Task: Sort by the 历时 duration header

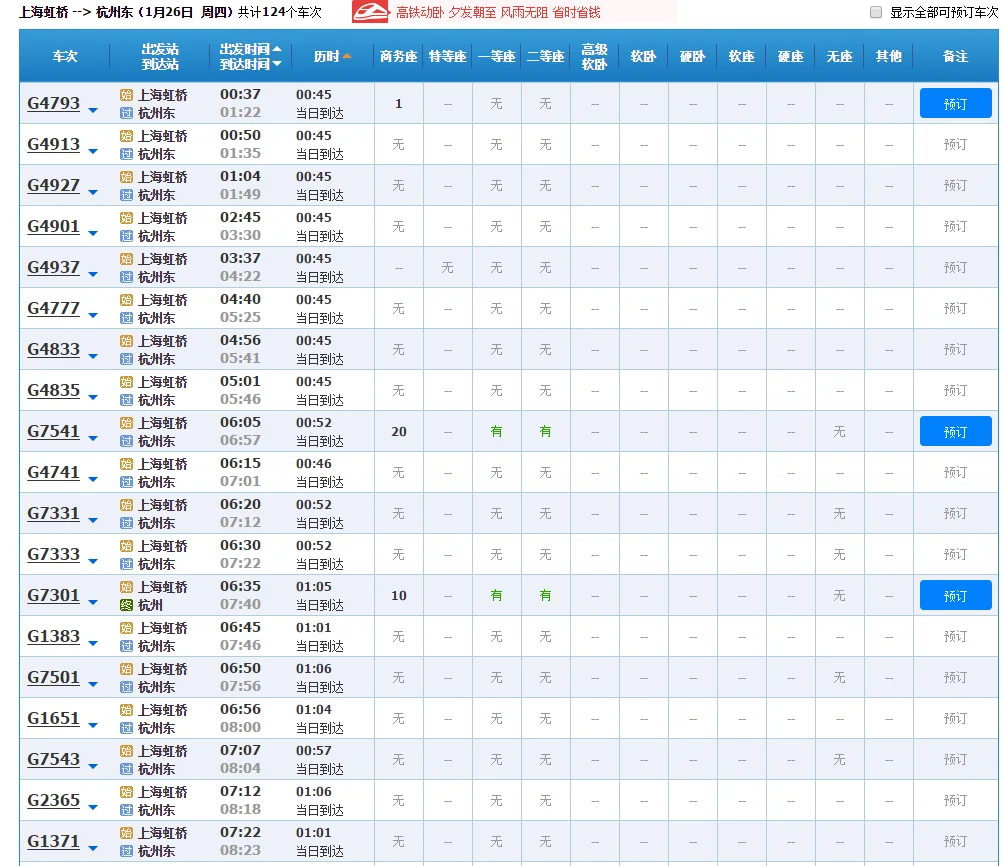Action: (327, 57)
